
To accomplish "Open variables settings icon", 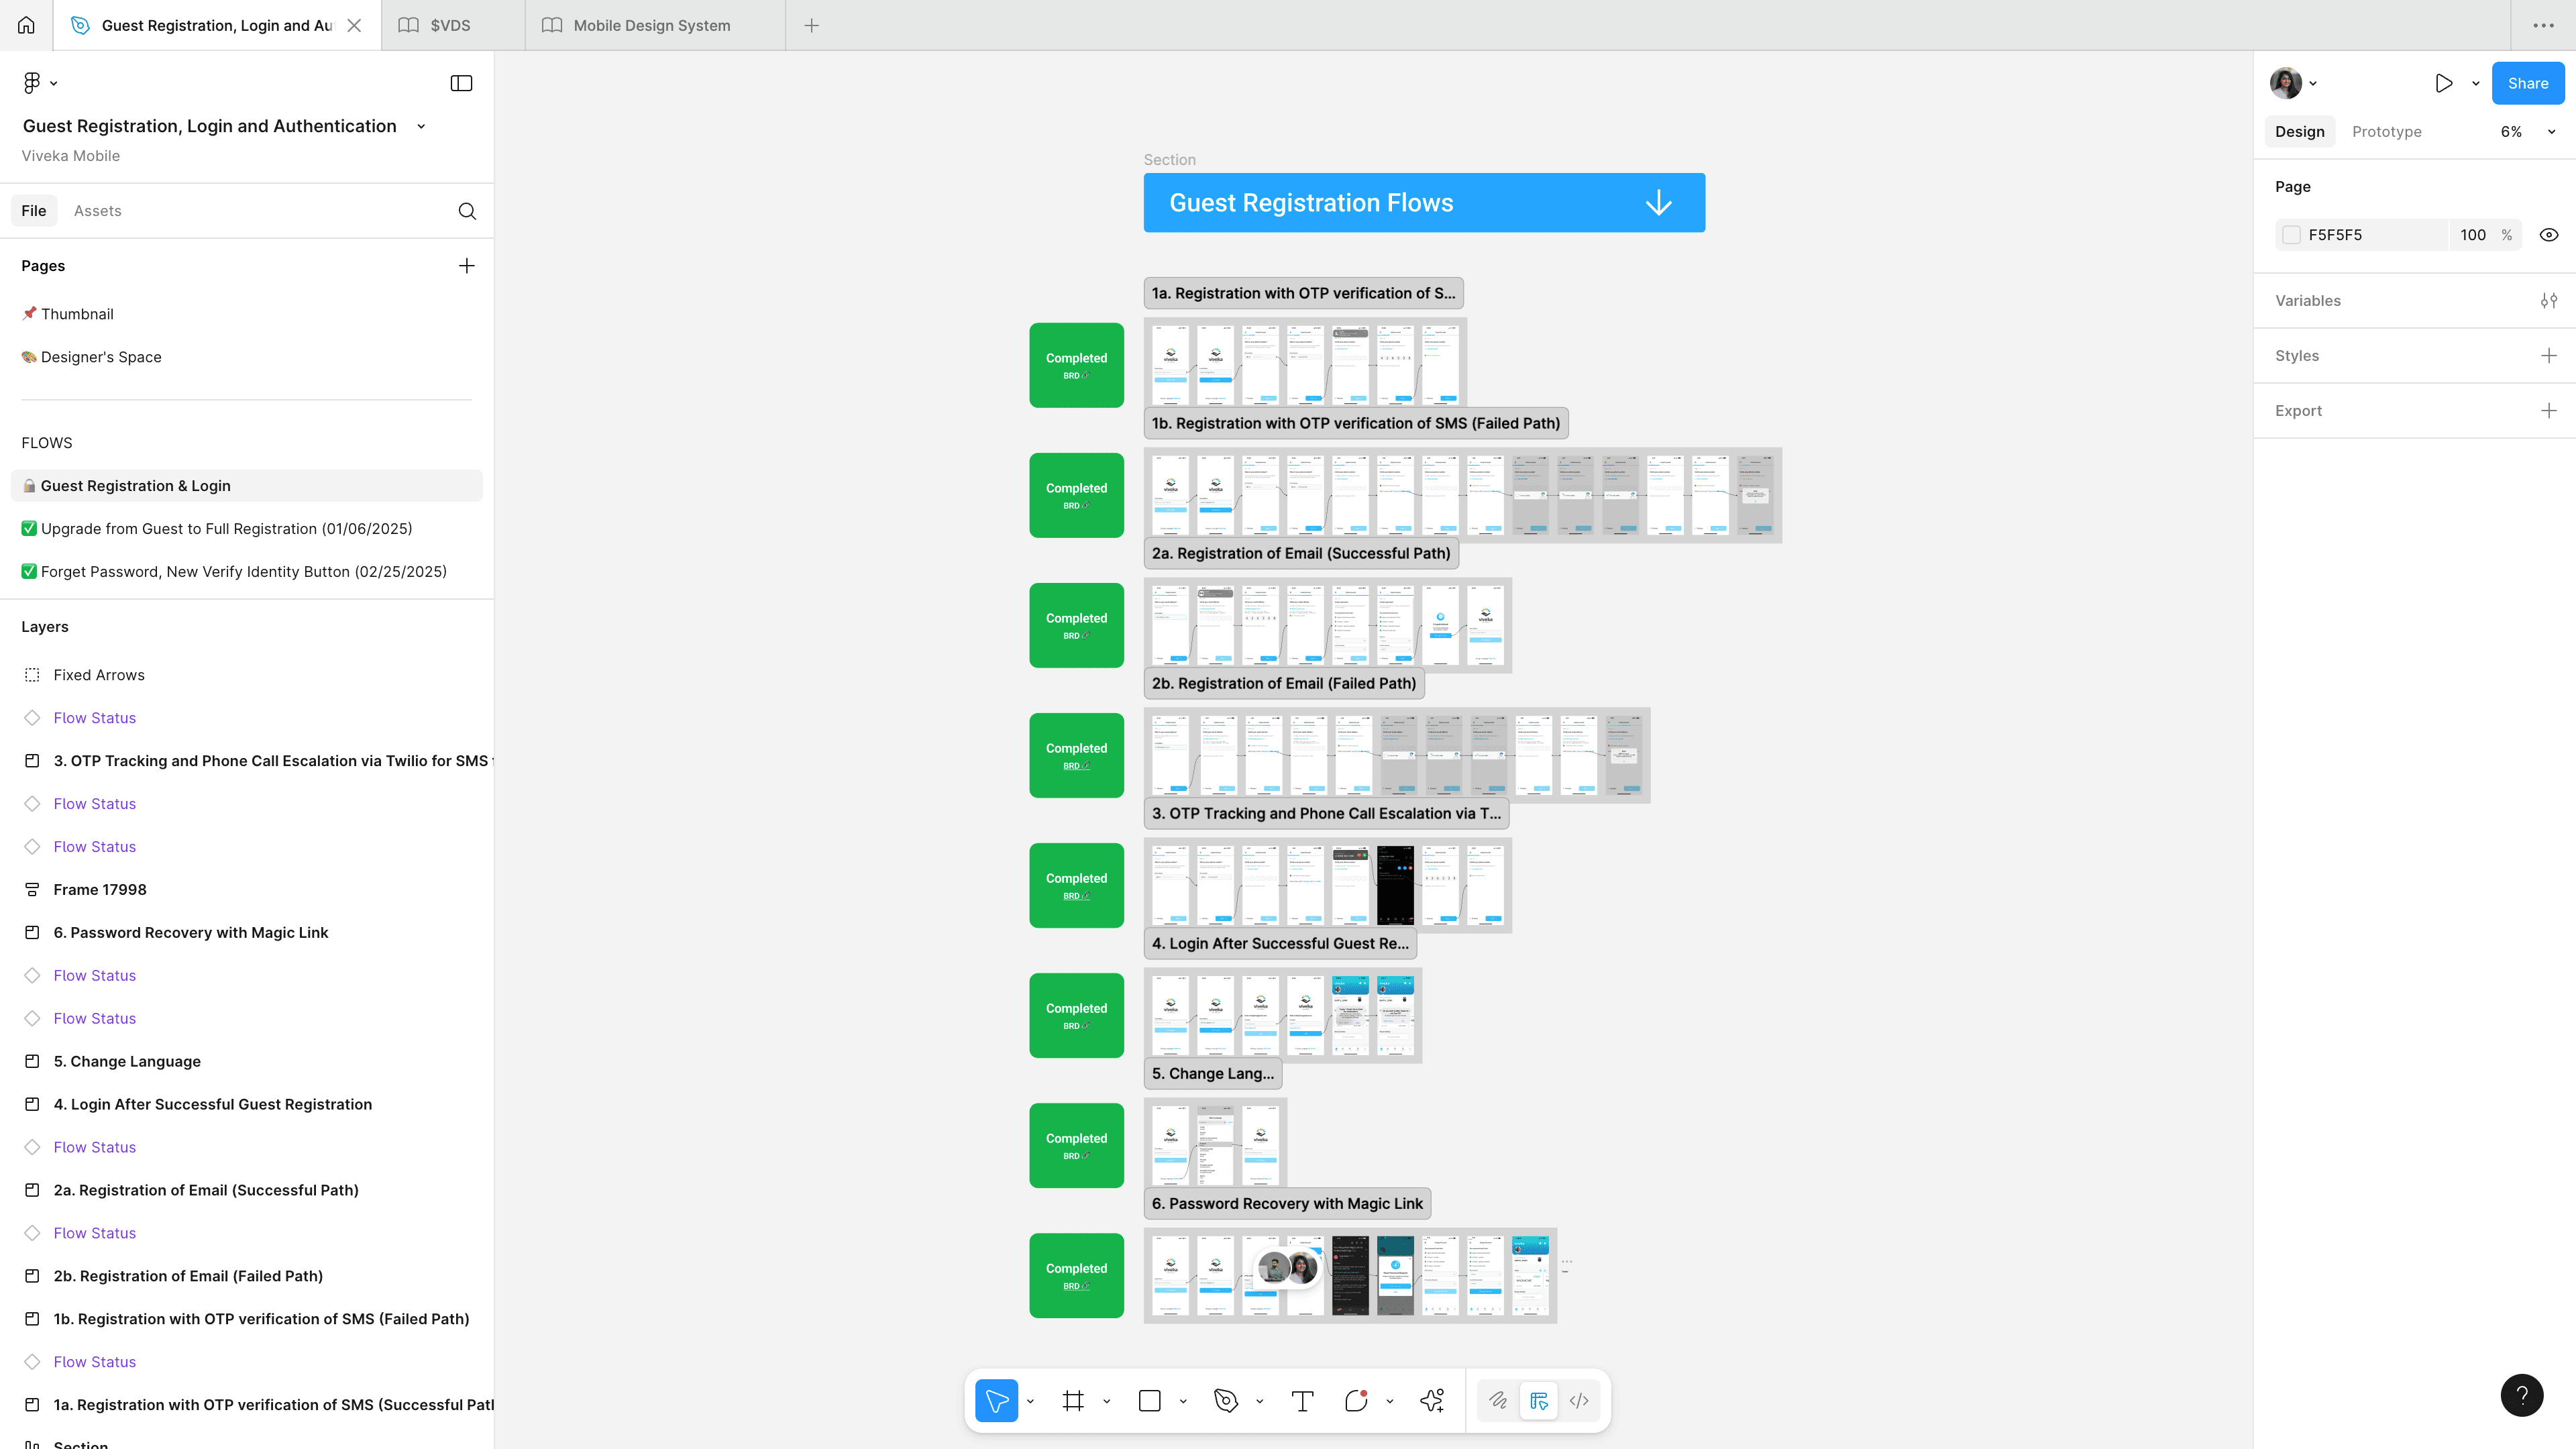I will tap(2549, 301).
